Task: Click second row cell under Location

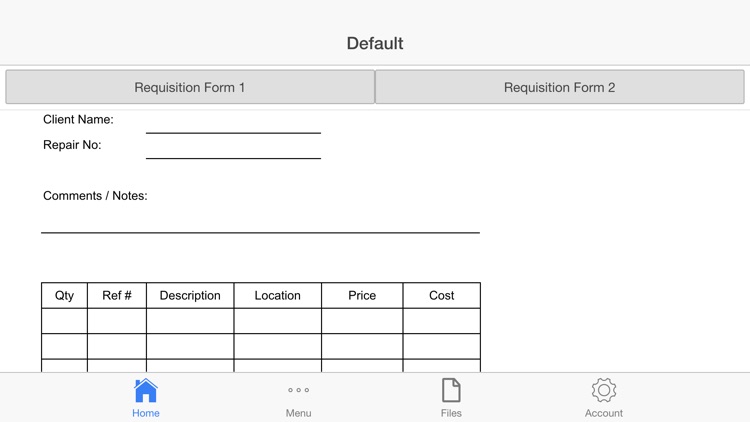Action: [278, 346]
